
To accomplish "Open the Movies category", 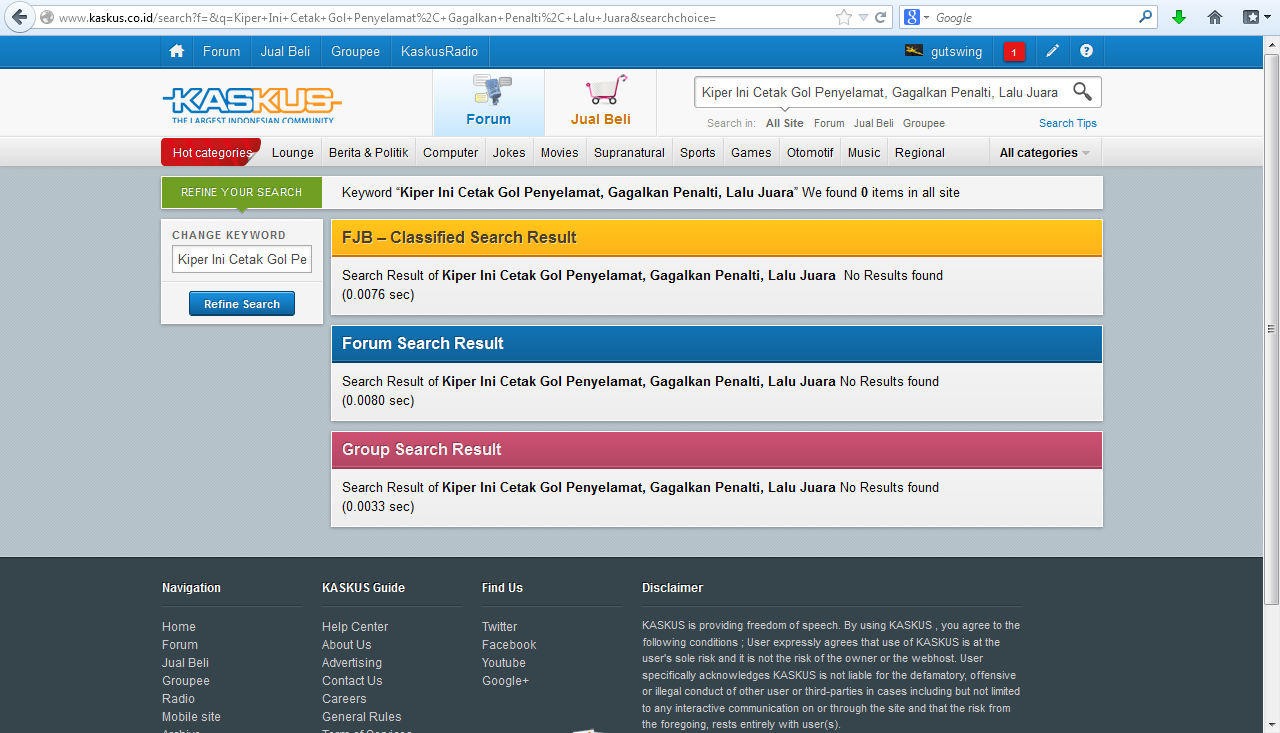I will pyautogui.click(x=560, y=153).
